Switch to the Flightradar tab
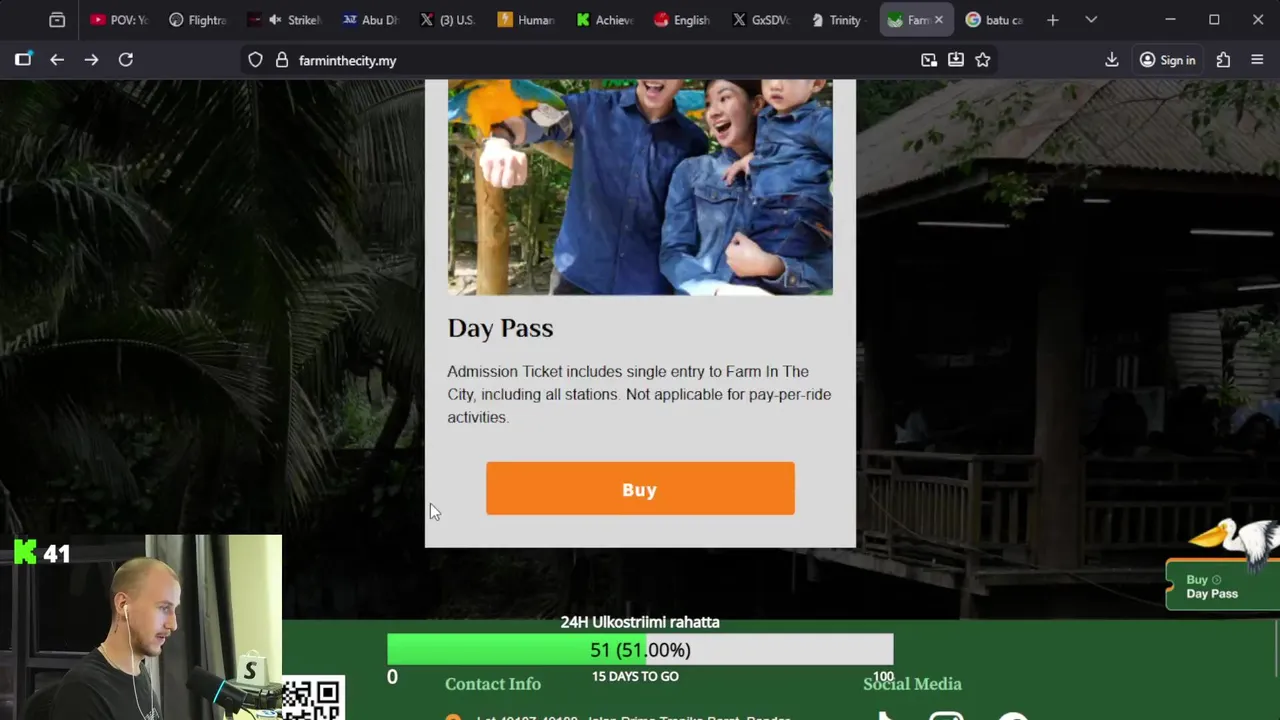This screenshot has height=720, width=1280. pyautogui.click(x=198, y=20)
